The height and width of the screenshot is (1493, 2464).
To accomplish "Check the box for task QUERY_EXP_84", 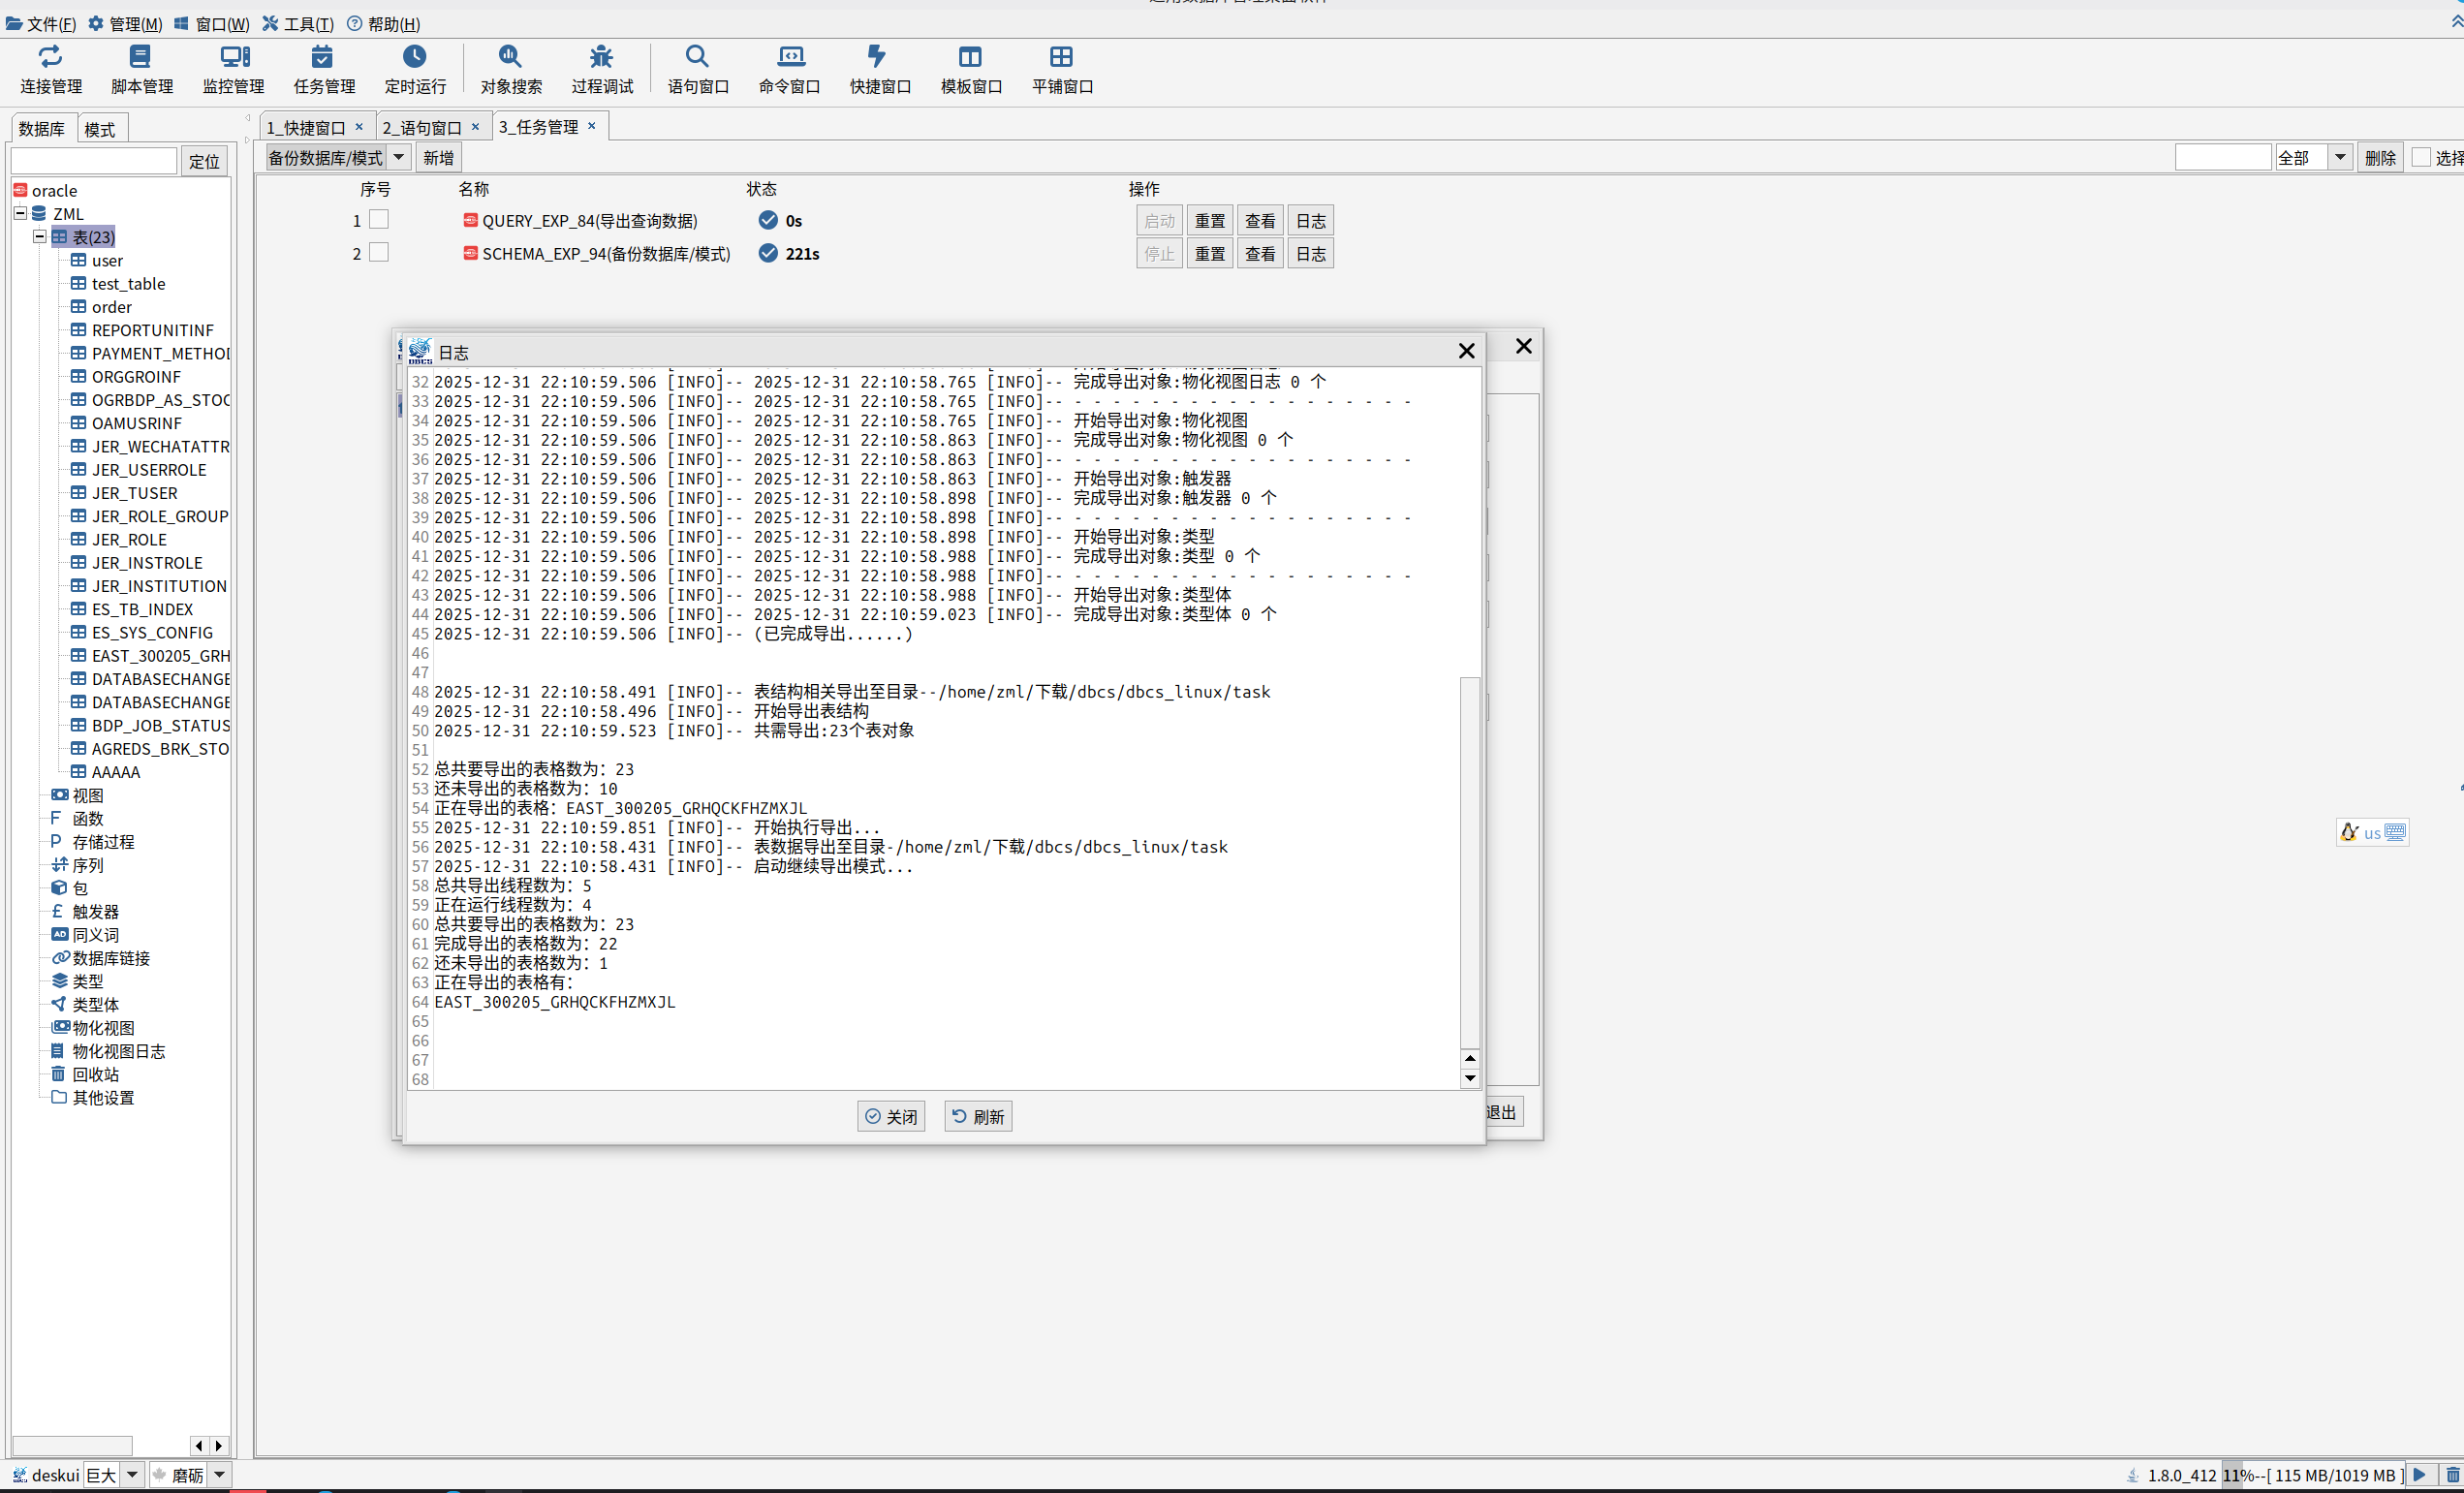I will pos(379,220).
